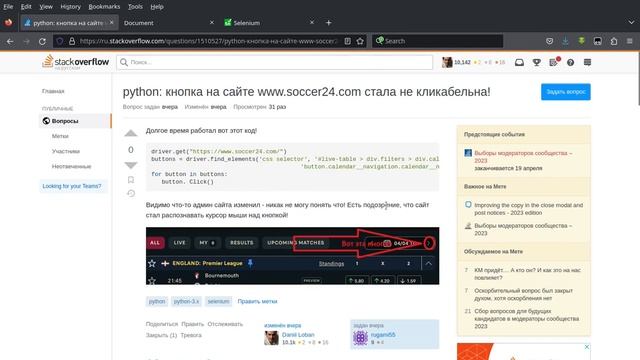Open the Pocket save icon
Viewport: 640px width, 360px height.
(549, 41)
